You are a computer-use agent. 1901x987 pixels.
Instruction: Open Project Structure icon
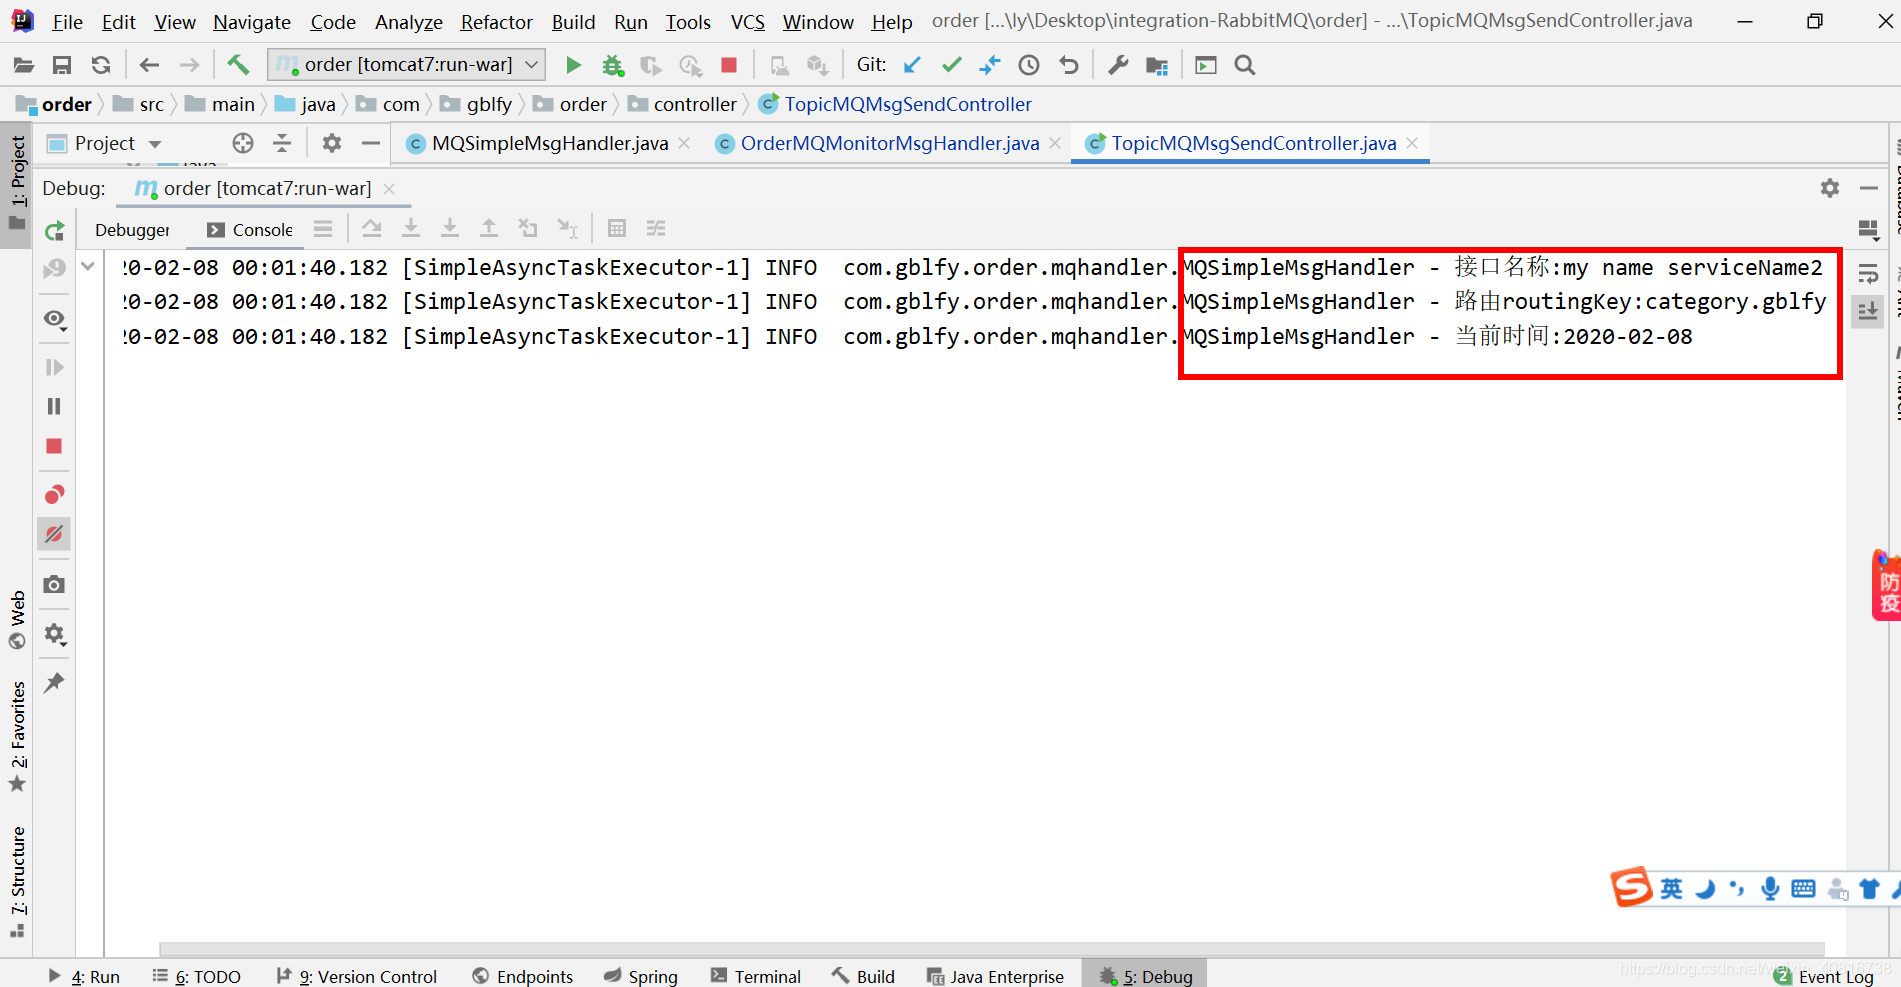pyautogui.click(x=1157, y=65)
